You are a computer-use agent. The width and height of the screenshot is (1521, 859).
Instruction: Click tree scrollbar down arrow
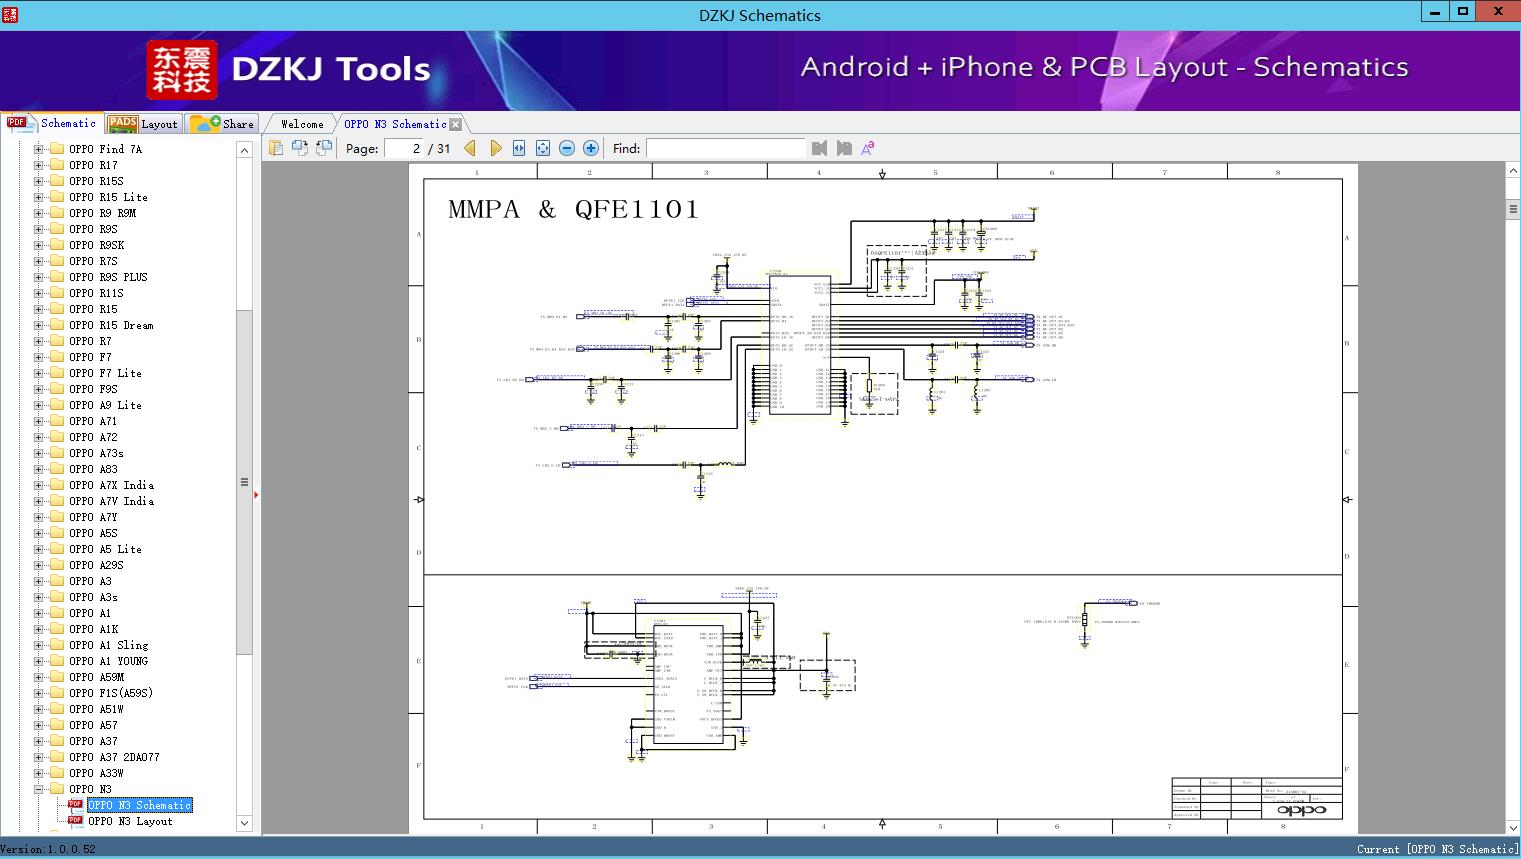tap(244, 823)
